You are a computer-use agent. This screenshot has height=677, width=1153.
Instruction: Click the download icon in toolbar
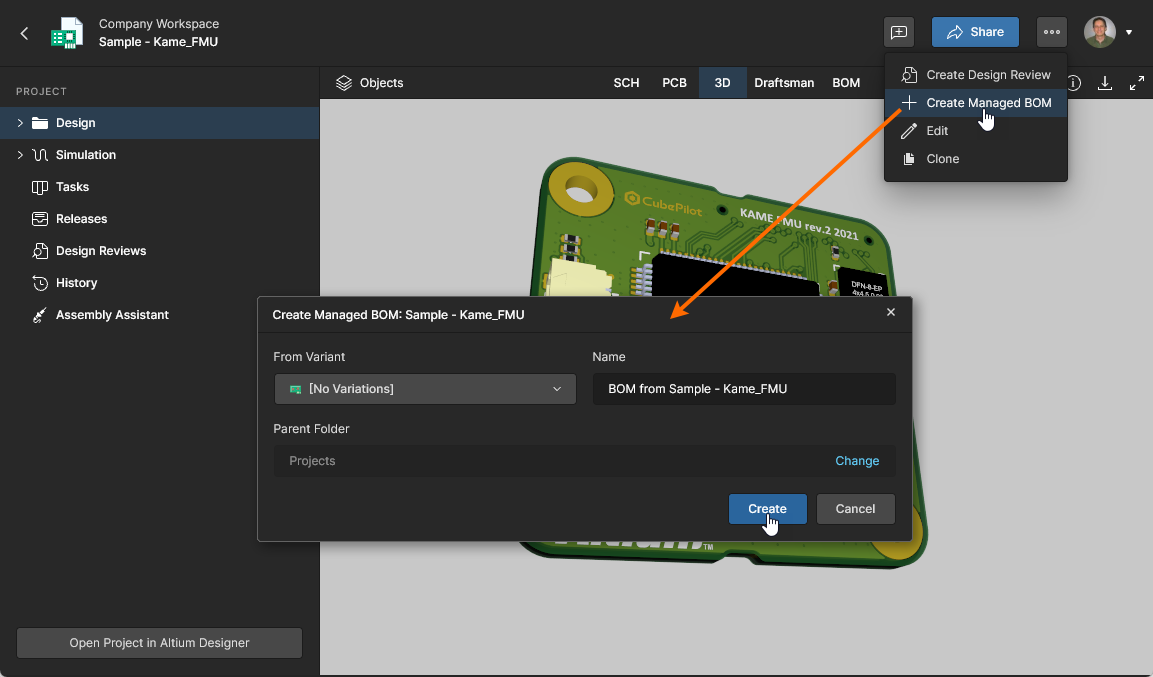pyautogui.click(x=1104, y=83)
